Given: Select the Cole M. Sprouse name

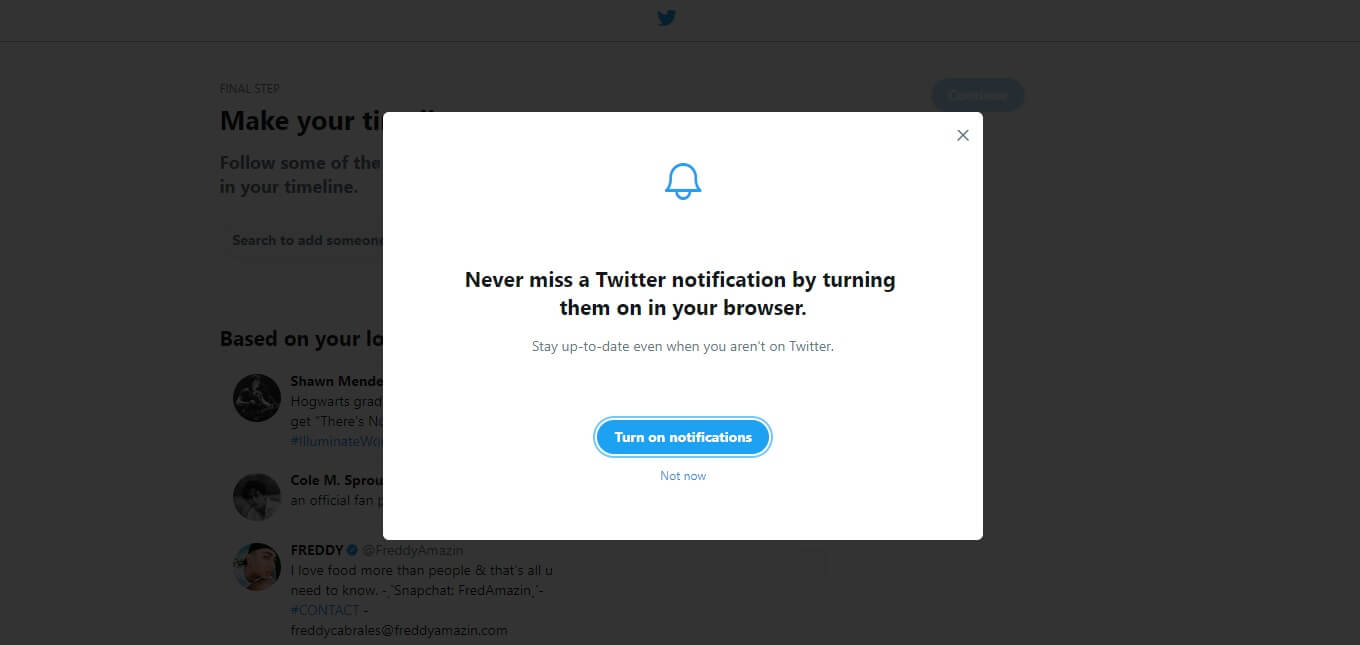Looking at the screenshot, I should (336, 480).
